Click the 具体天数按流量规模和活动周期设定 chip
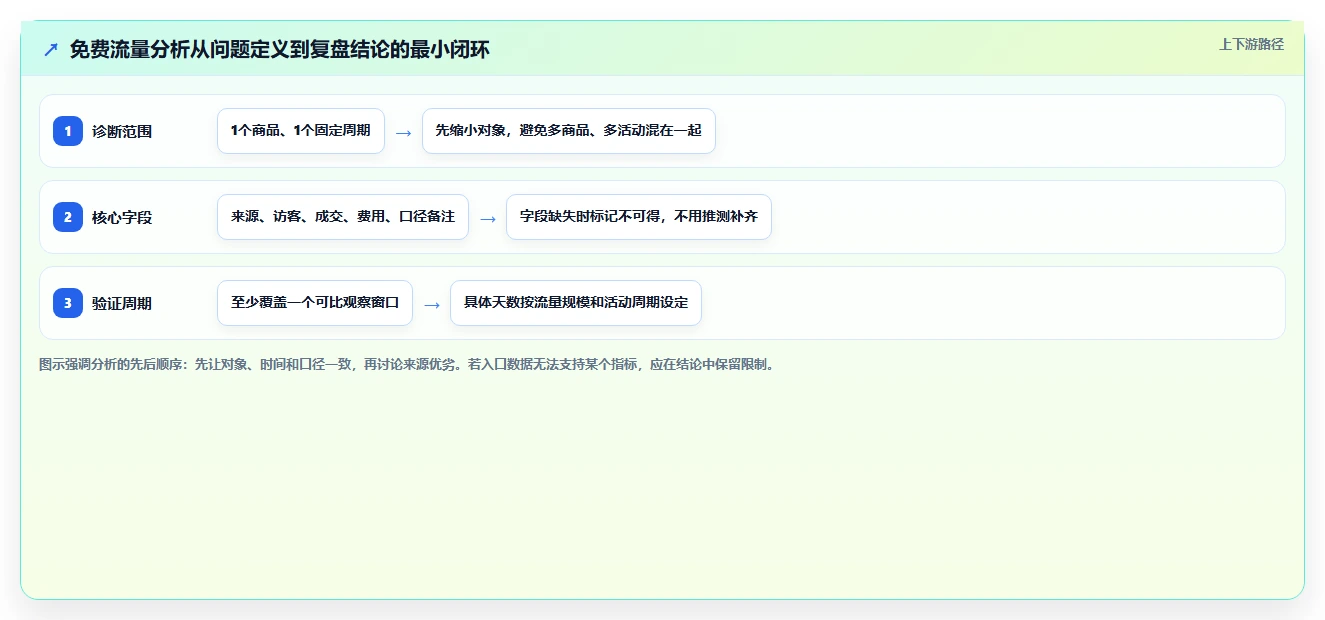Screen dimensions: 1325x620 pyautogui.click(x=576, y=303)
